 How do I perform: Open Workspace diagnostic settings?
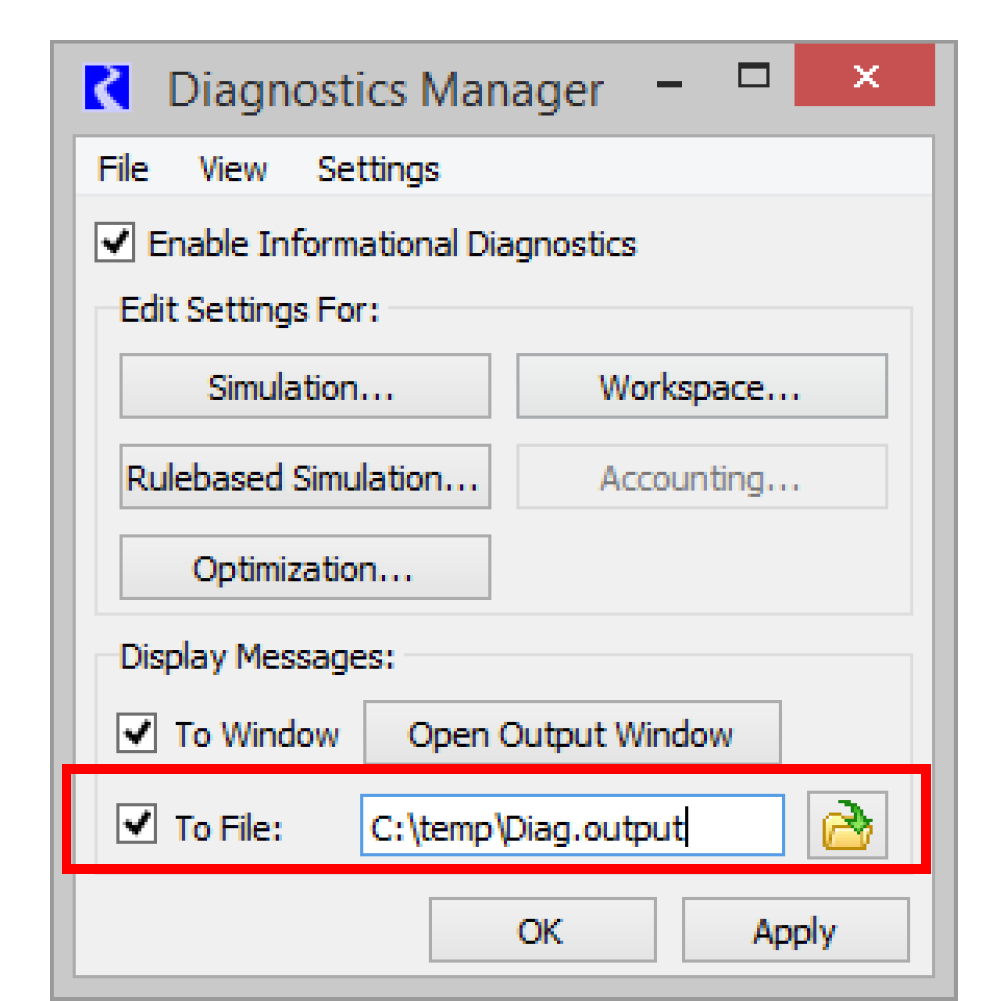[x=701, y=387]
